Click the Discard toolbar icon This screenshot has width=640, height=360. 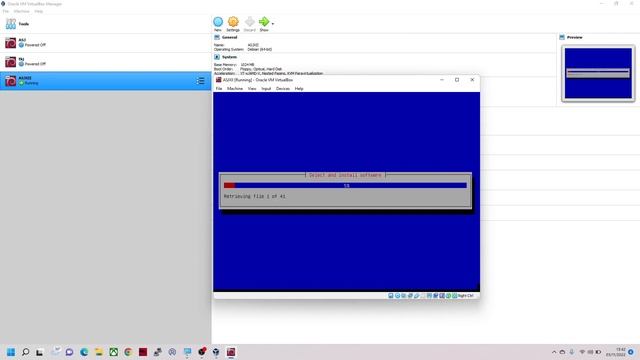(249, 22)
